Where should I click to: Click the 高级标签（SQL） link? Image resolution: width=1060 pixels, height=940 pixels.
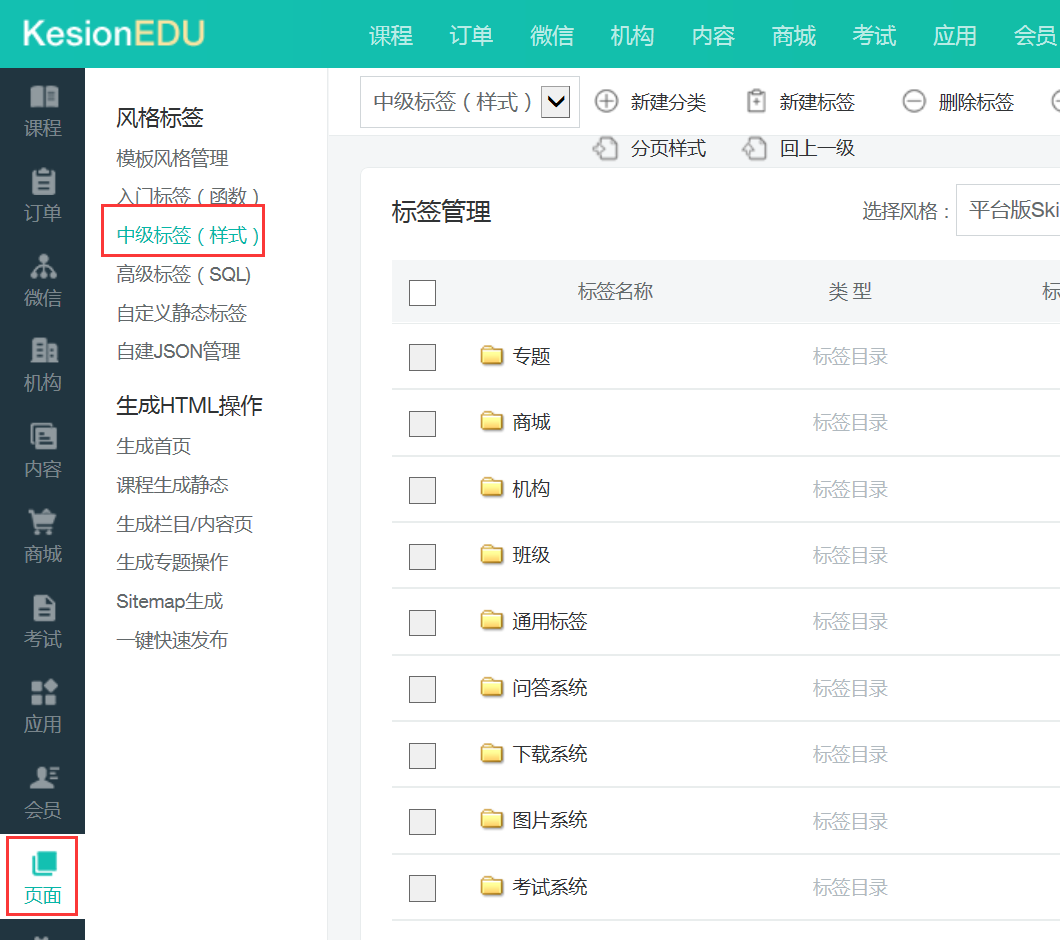point(184,274)
